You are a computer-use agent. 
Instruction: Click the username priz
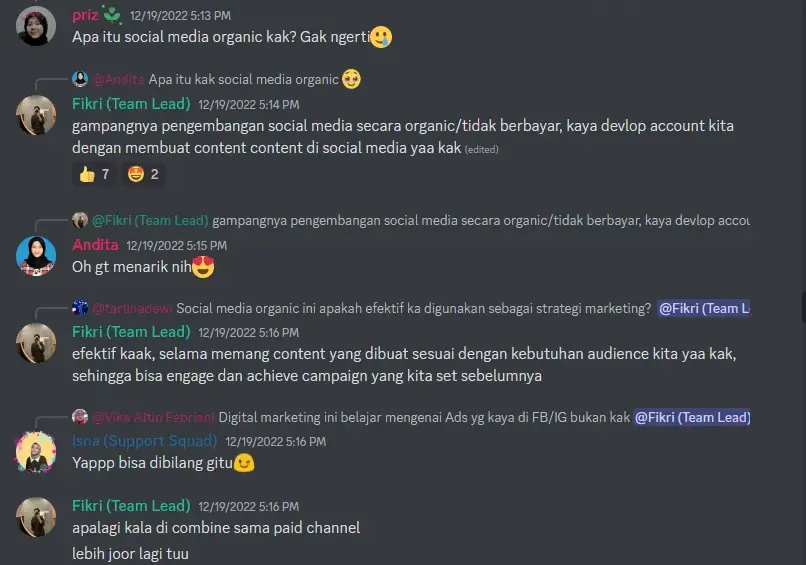(x=85, y=15)
